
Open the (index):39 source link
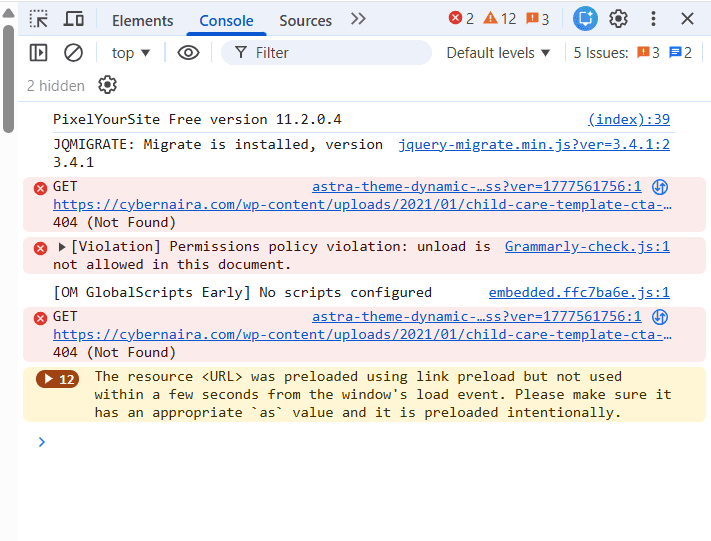point(628,119)
